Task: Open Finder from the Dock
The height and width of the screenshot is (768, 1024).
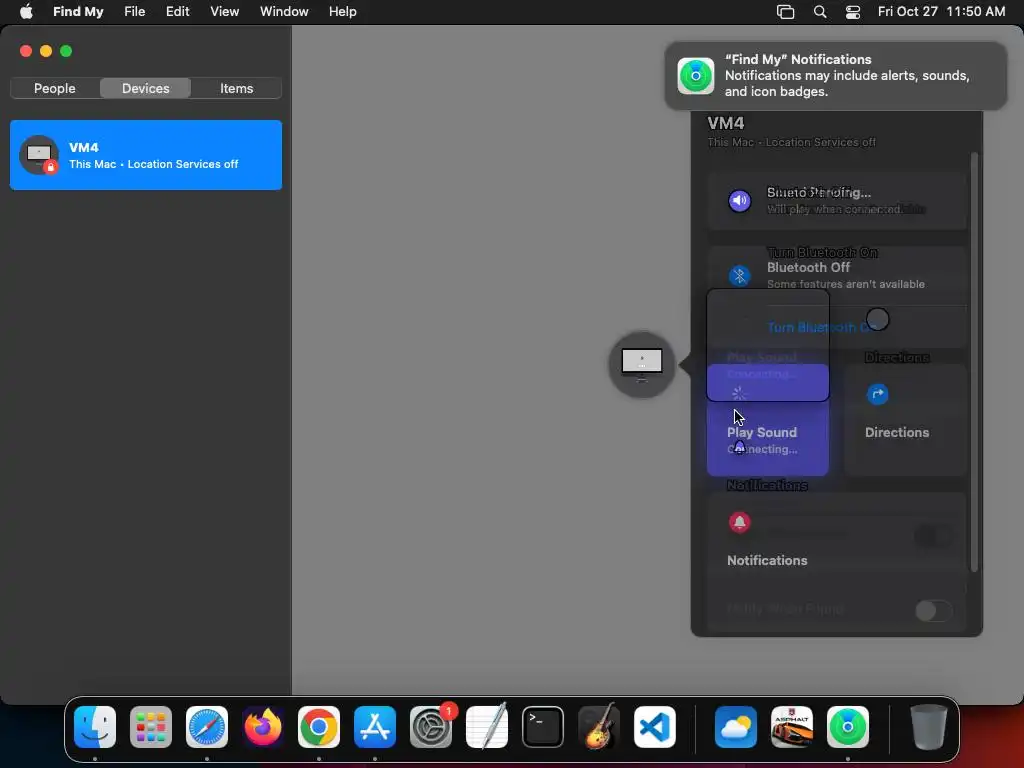Action: 95,727
